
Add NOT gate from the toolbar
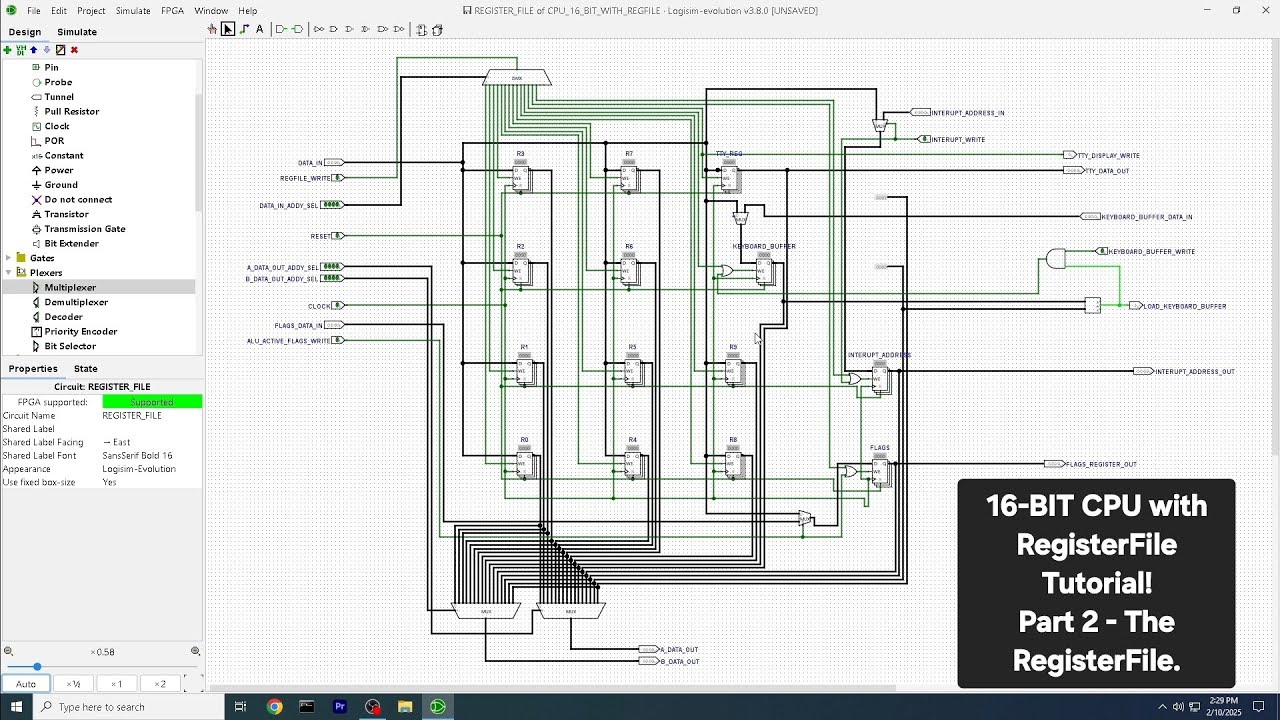point(319,29)
